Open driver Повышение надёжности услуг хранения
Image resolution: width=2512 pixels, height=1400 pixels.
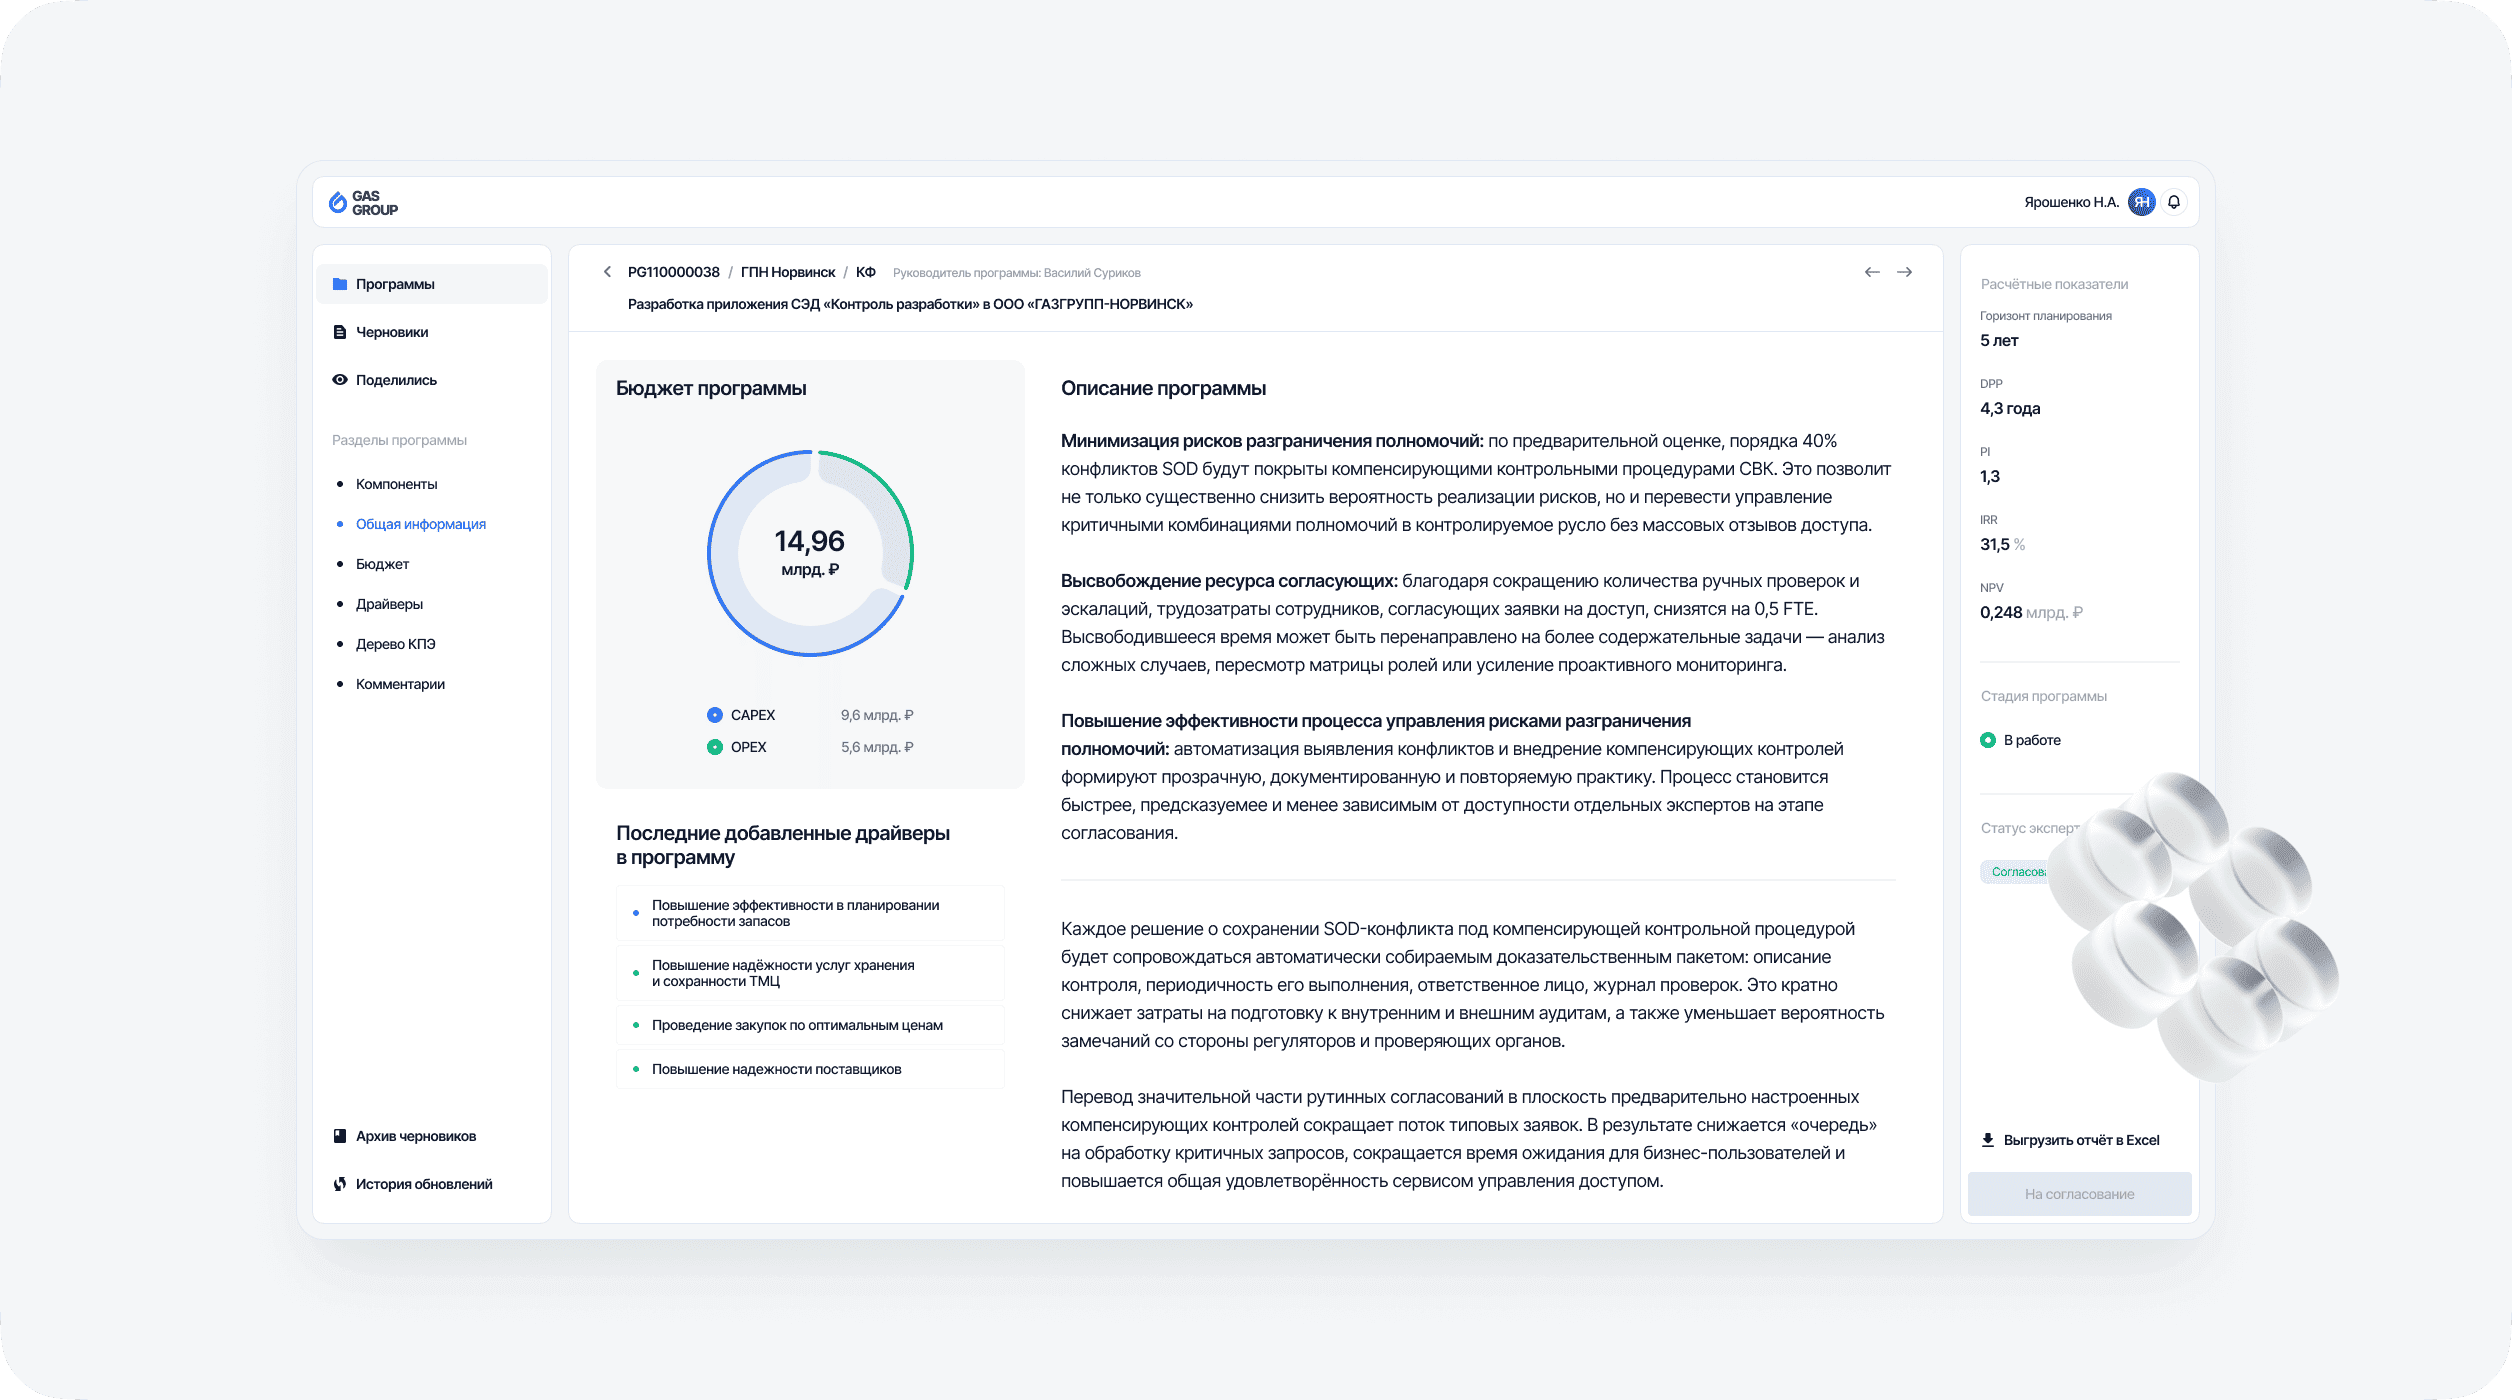(x=810, y=973)
